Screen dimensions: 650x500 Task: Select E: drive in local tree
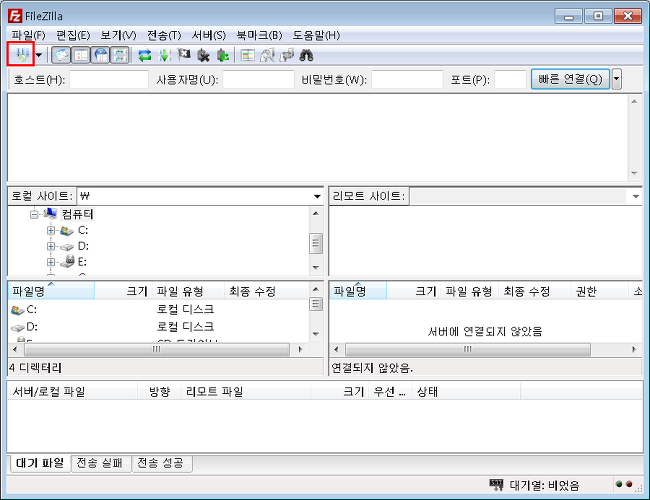click(x=82, y=262)
